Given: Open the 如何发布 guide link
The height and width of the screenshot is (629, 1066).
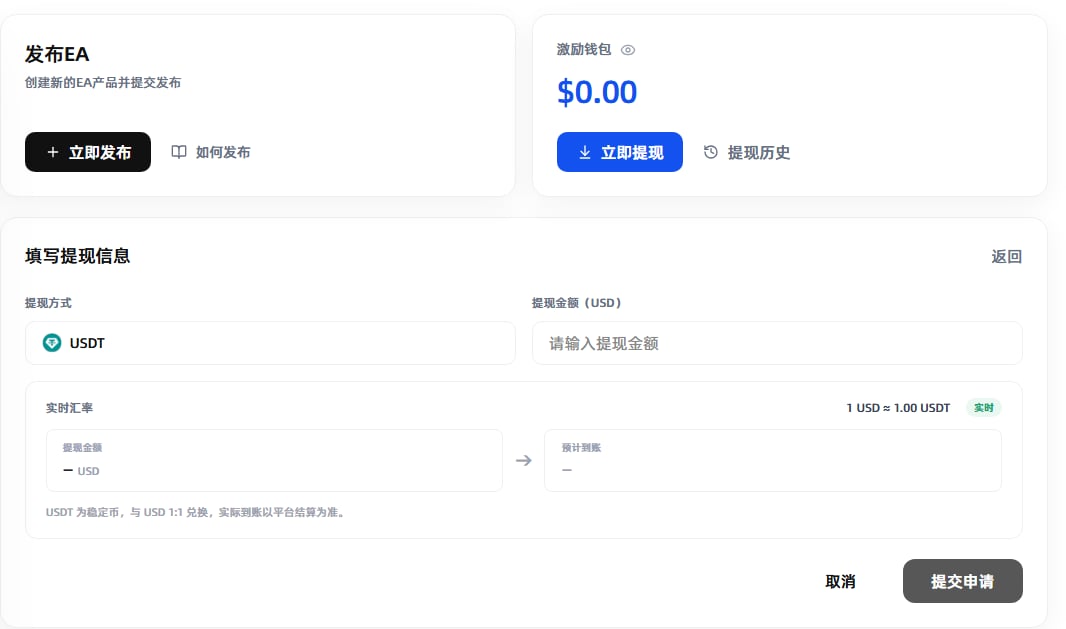Looking at the screenshot, I should [x=211, y=152].
